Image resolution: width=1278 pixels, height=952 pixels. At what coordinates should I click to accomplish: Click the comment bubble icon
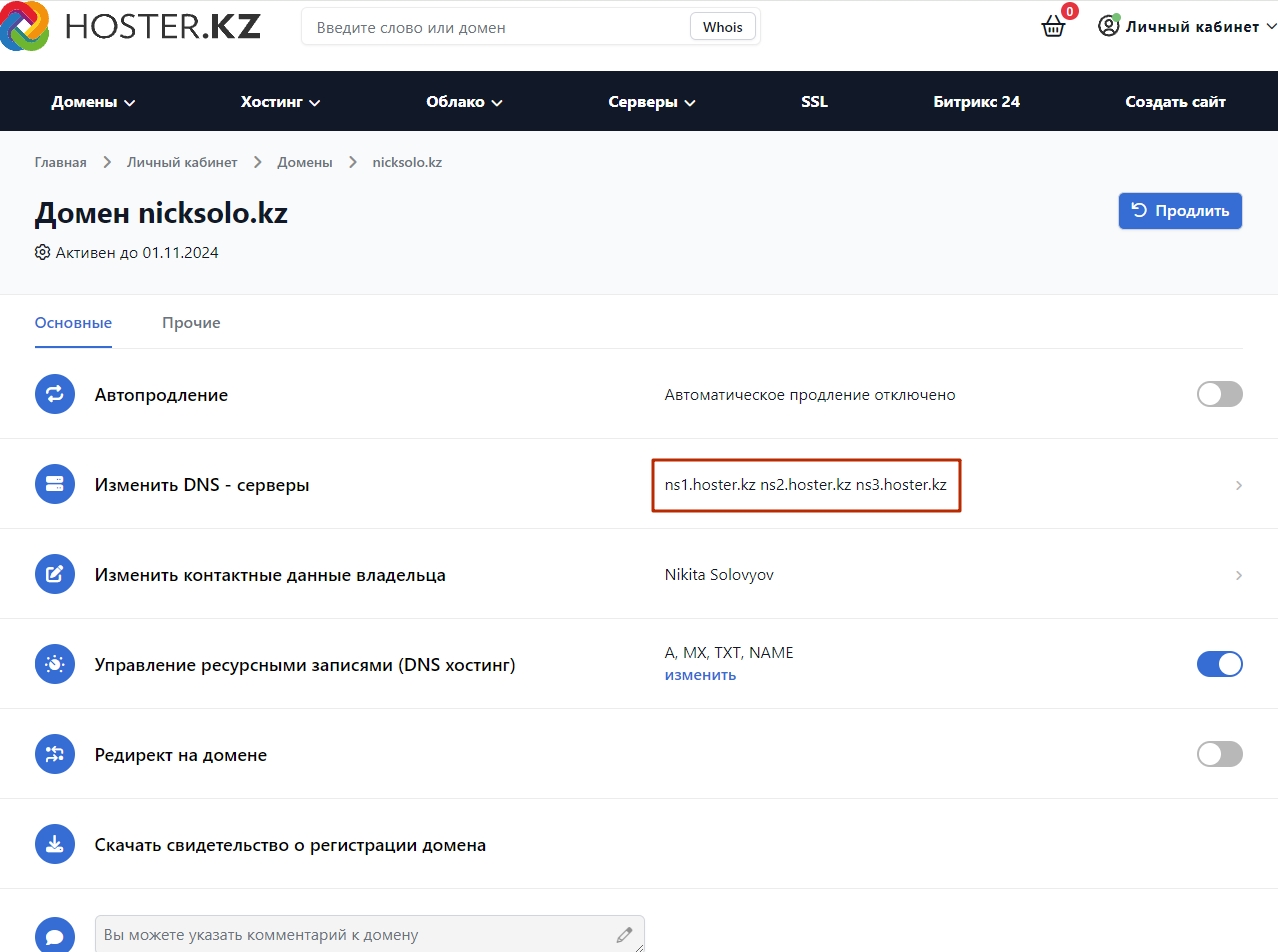coord(55,935)
